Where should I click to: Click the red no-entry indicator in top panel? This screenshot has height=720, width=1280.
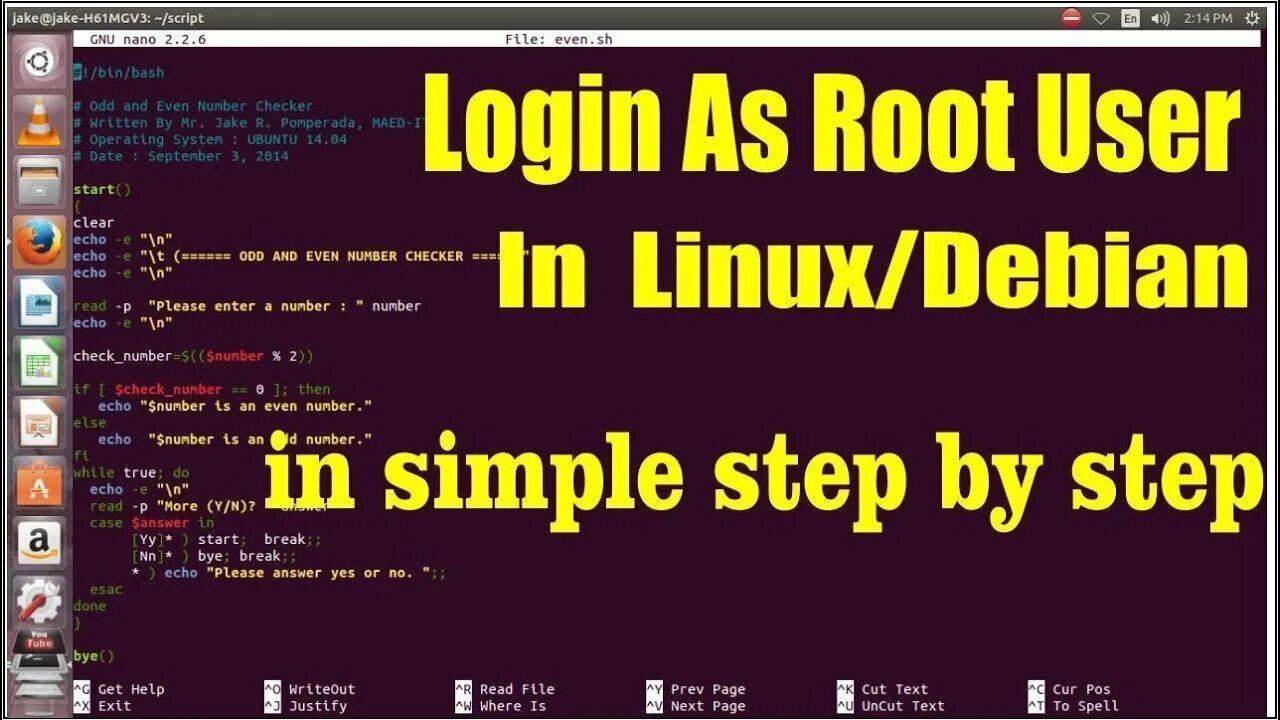click(1071, 18)
